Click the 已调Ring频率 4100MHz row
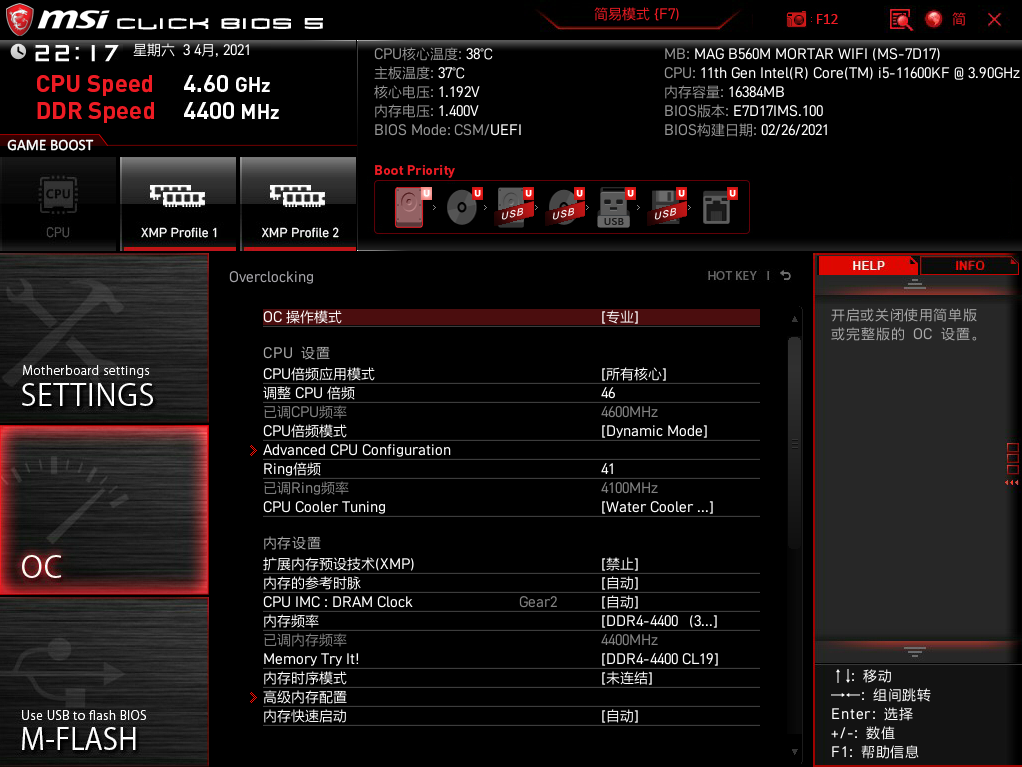Screen dimensions: 1022x767 click(x=511, y=488)
